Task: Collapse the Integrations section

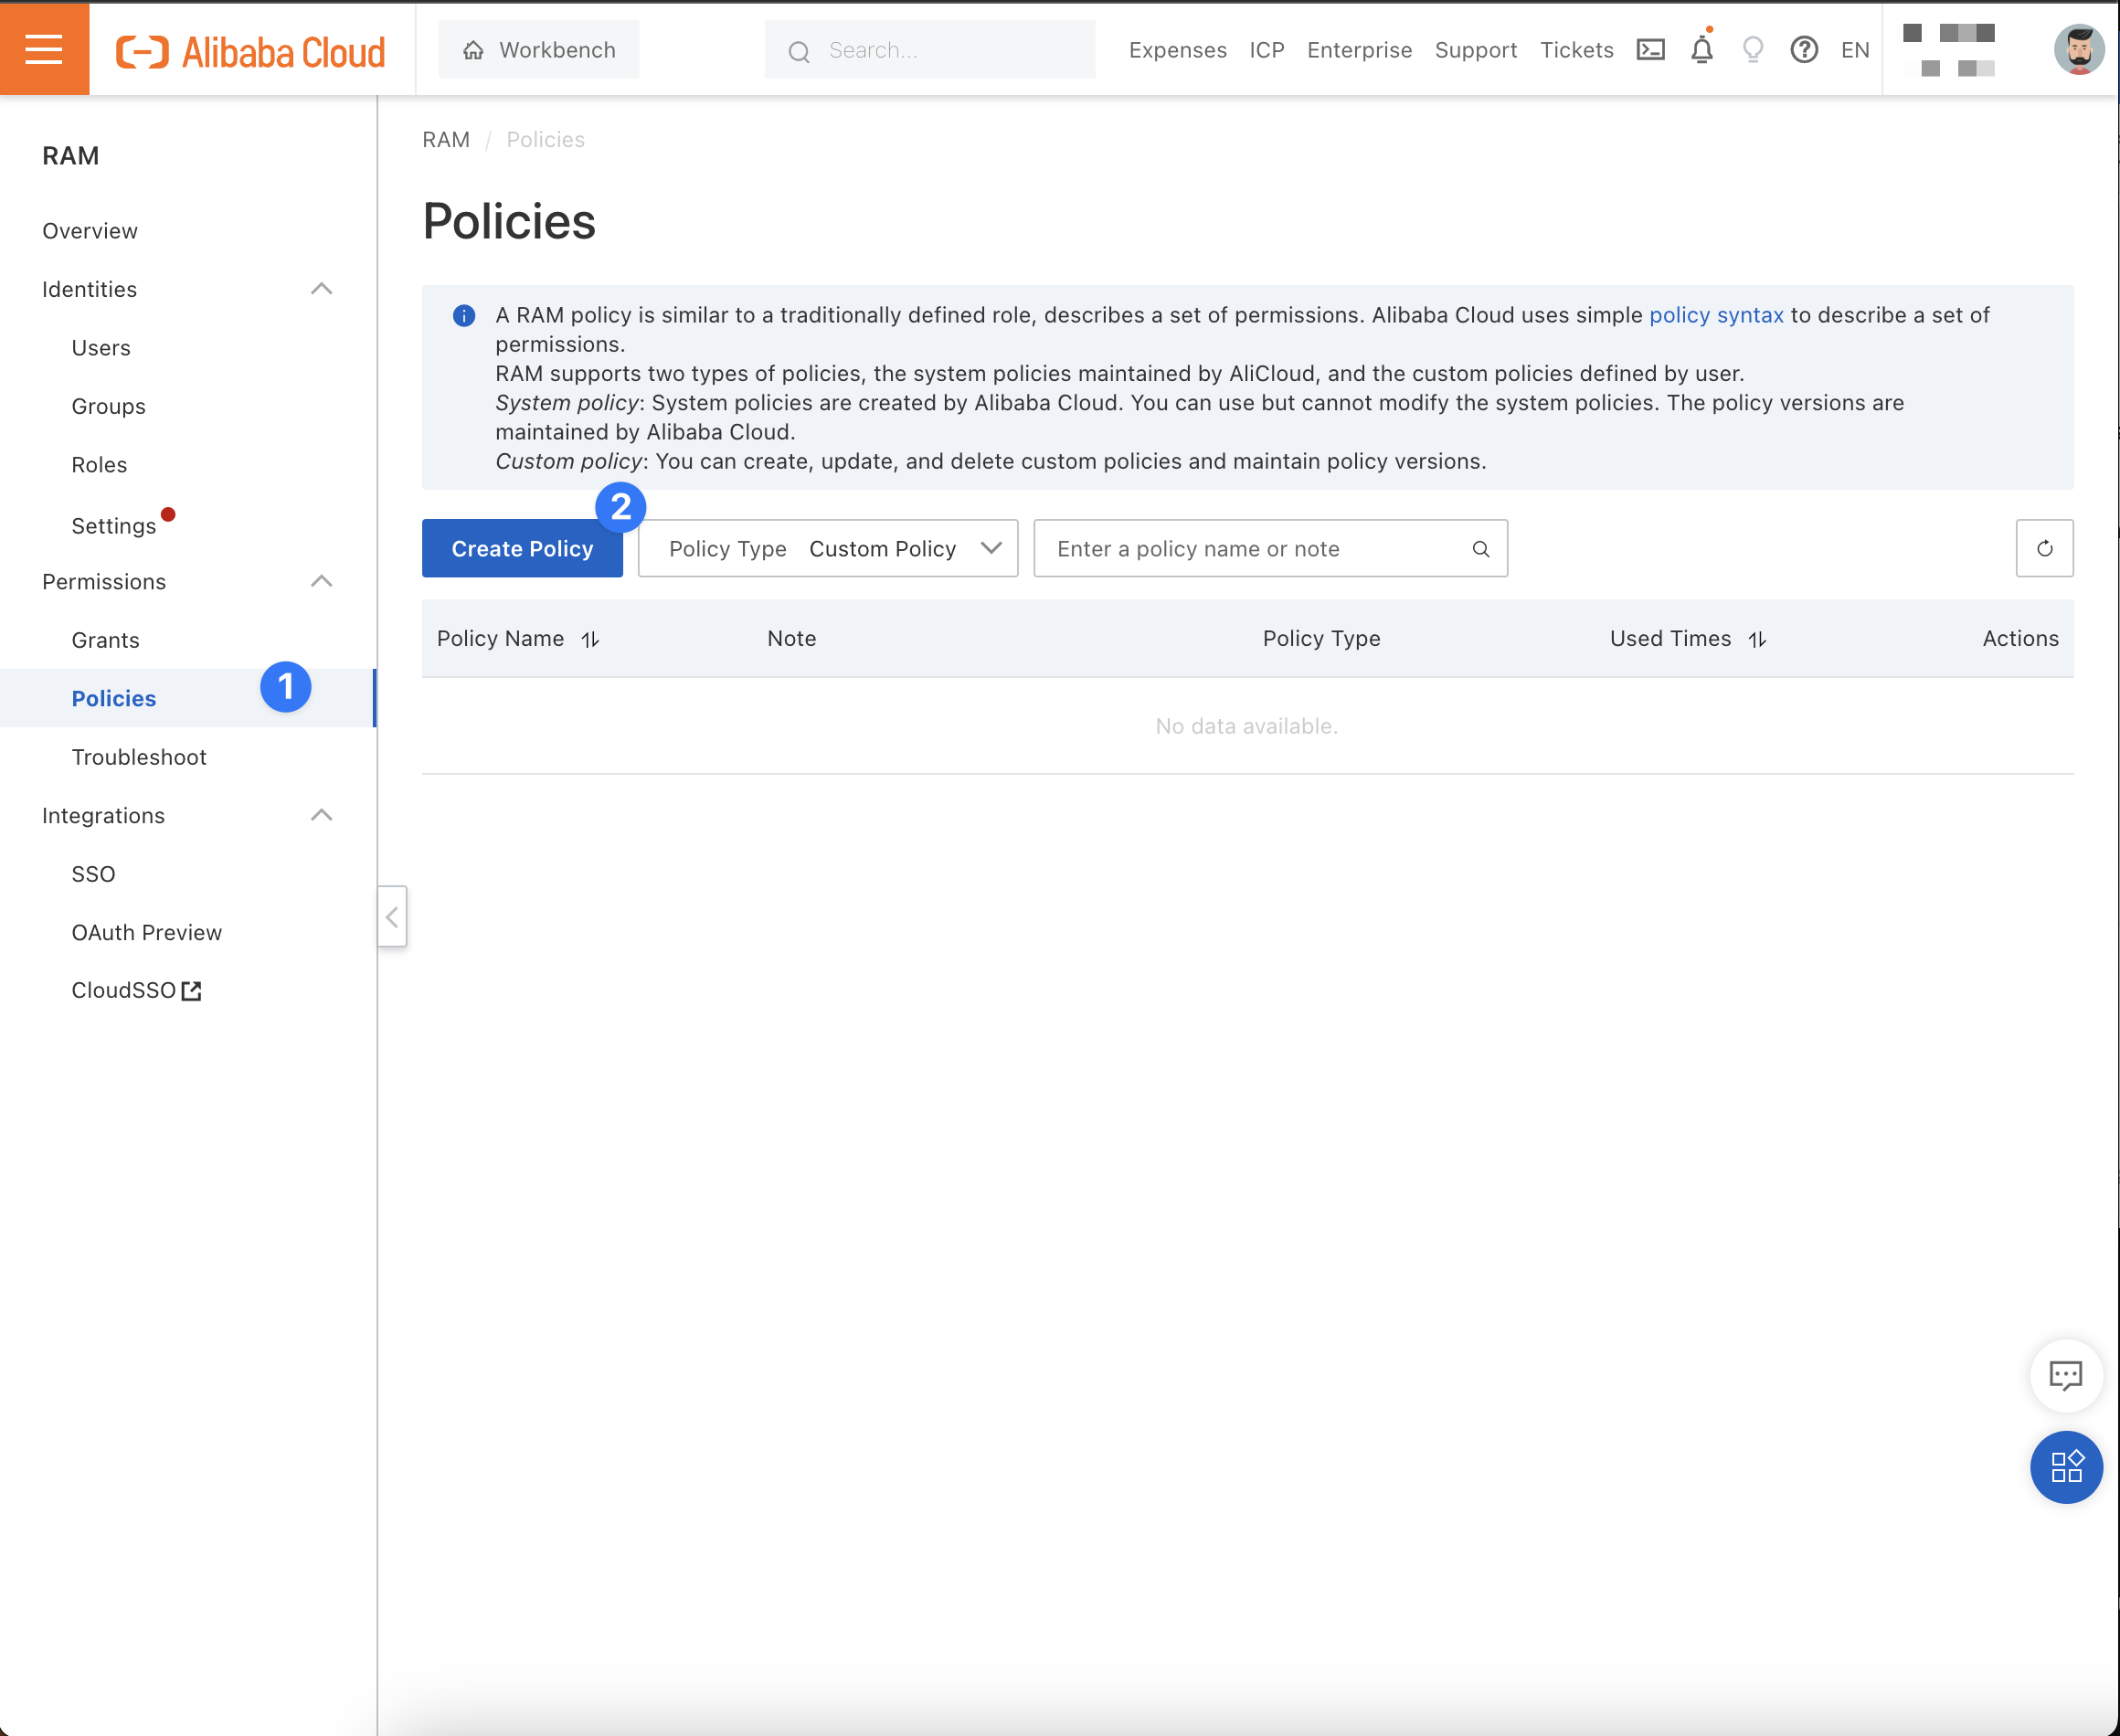Action: (321, 815)
